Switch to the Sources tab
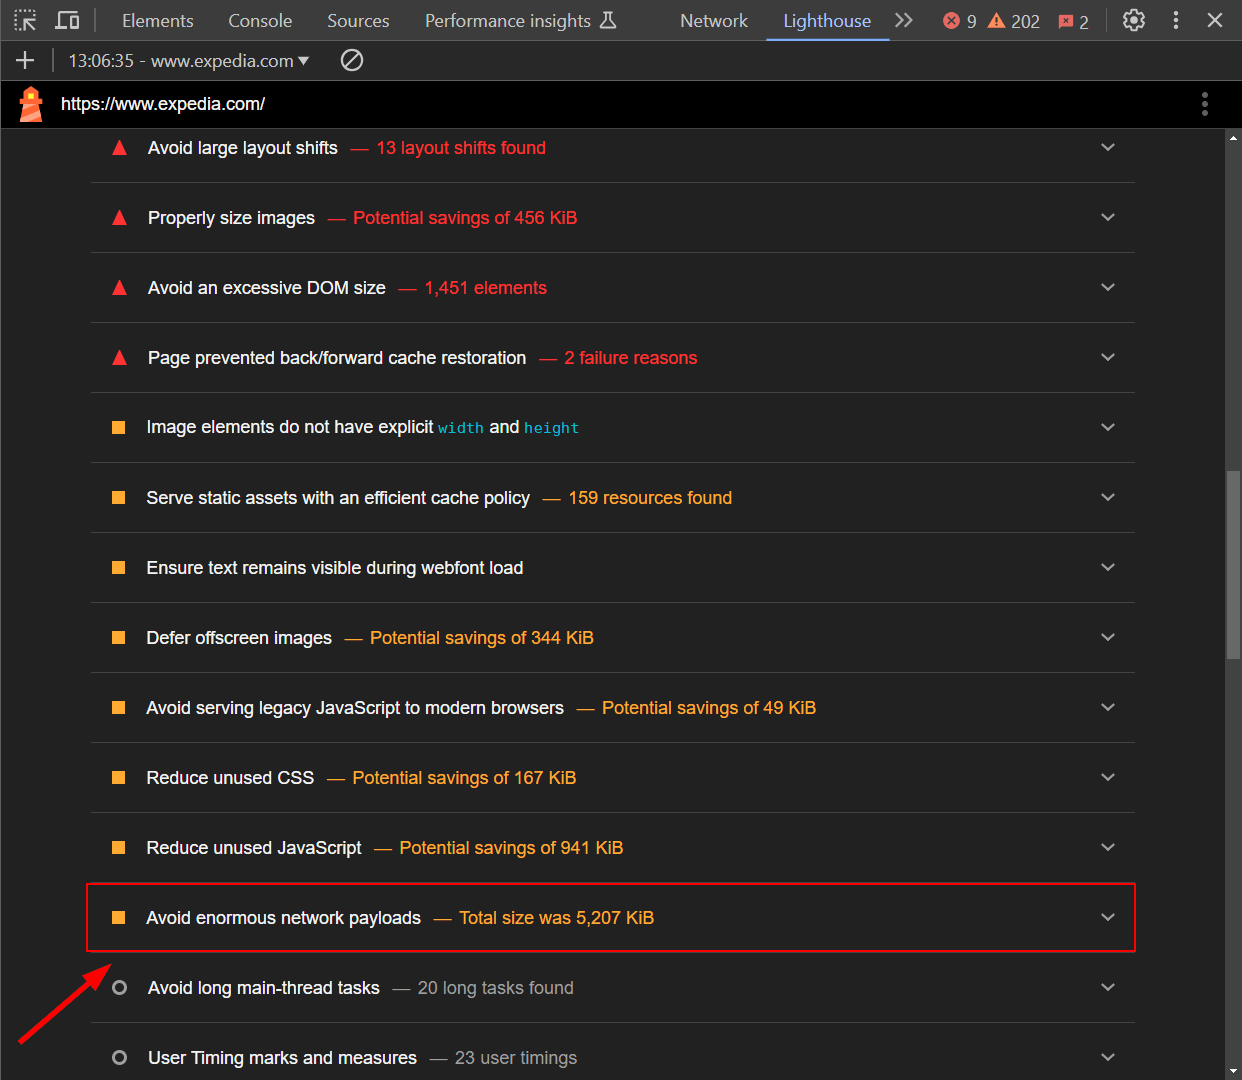Viewport: 1242px width, 1080px height. (x=358, y=21)
